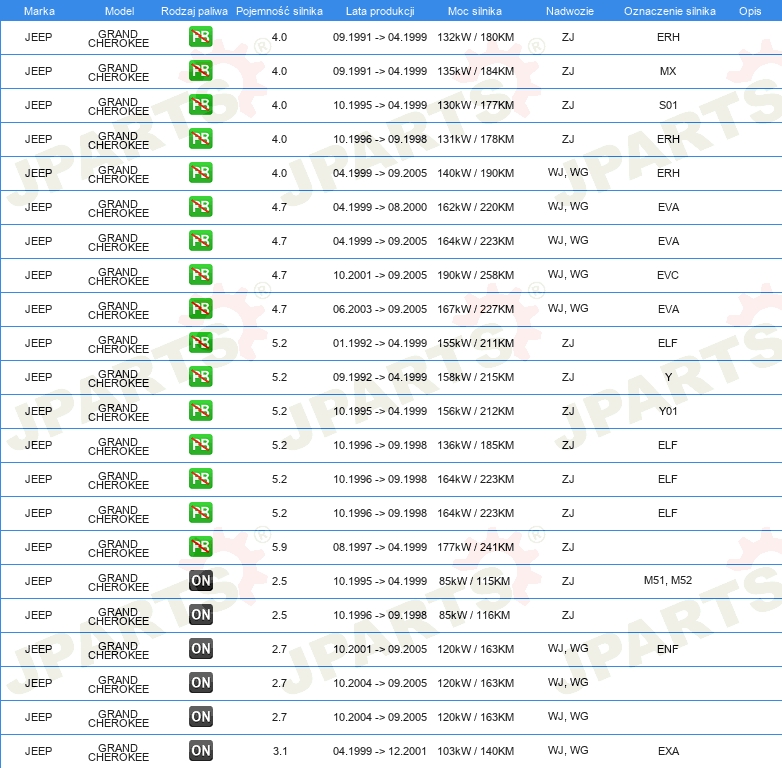The width and height of the screenshot is (782, 768).
Task: Click the Rodzaj paliwa column header
Action: point(193,10)
